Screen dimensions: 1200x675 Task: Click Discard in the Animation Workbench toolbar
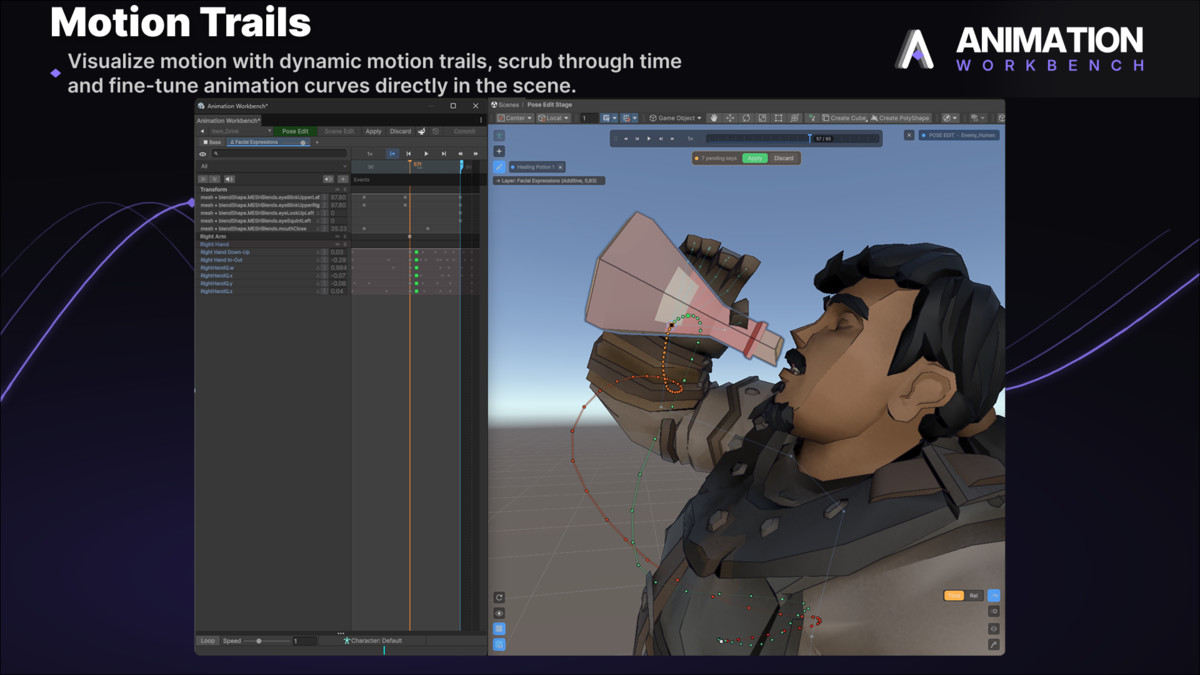[400, 131]
